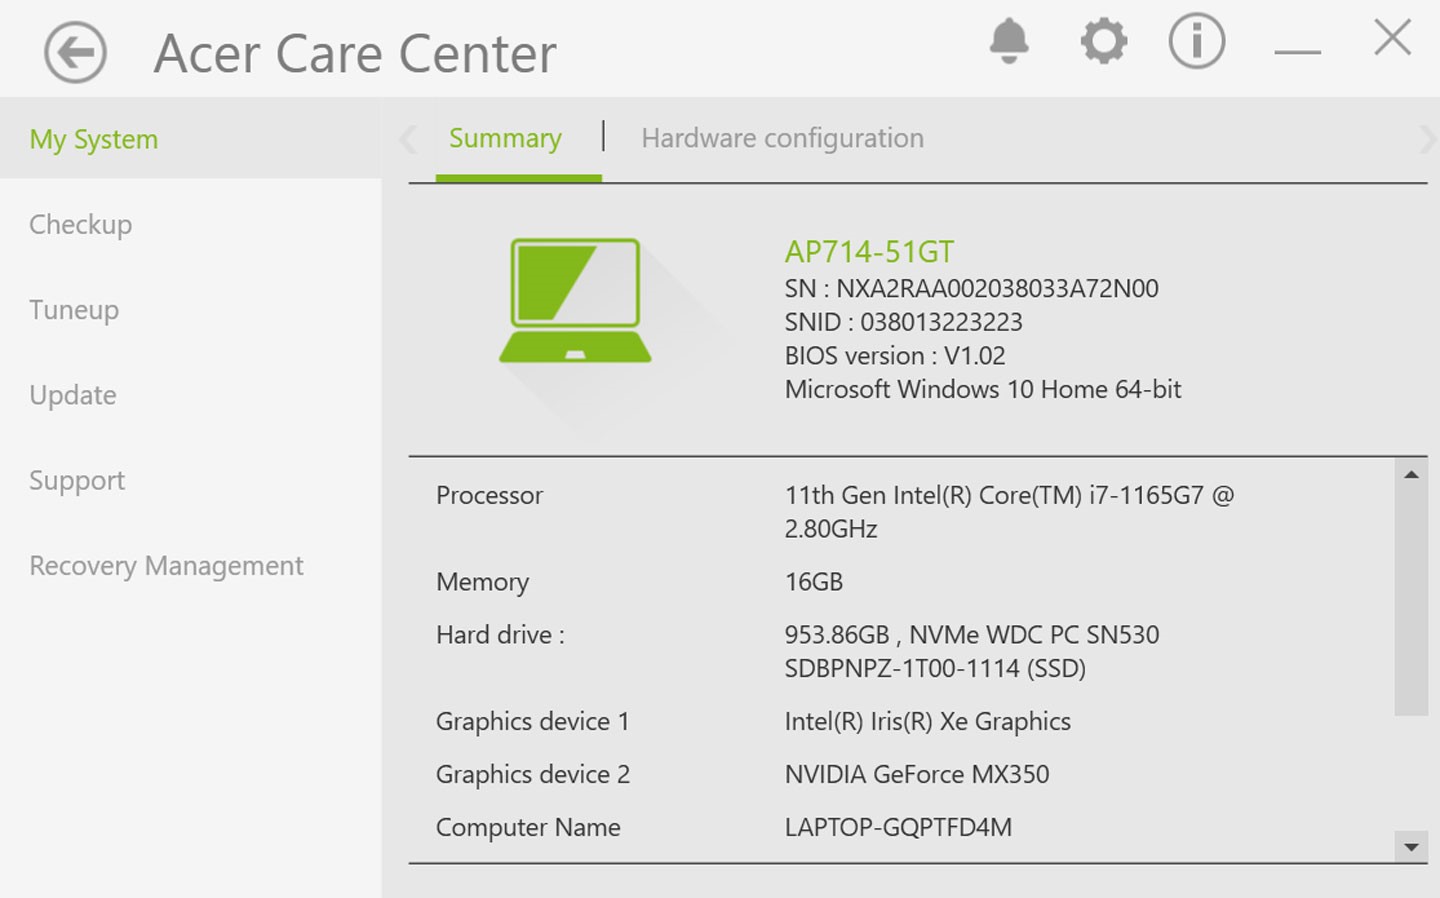The height and width of the screenshot is (898, 1440).
Task: Click the back arrow icon
Action: pyautogui.click(x=75, y=52)
